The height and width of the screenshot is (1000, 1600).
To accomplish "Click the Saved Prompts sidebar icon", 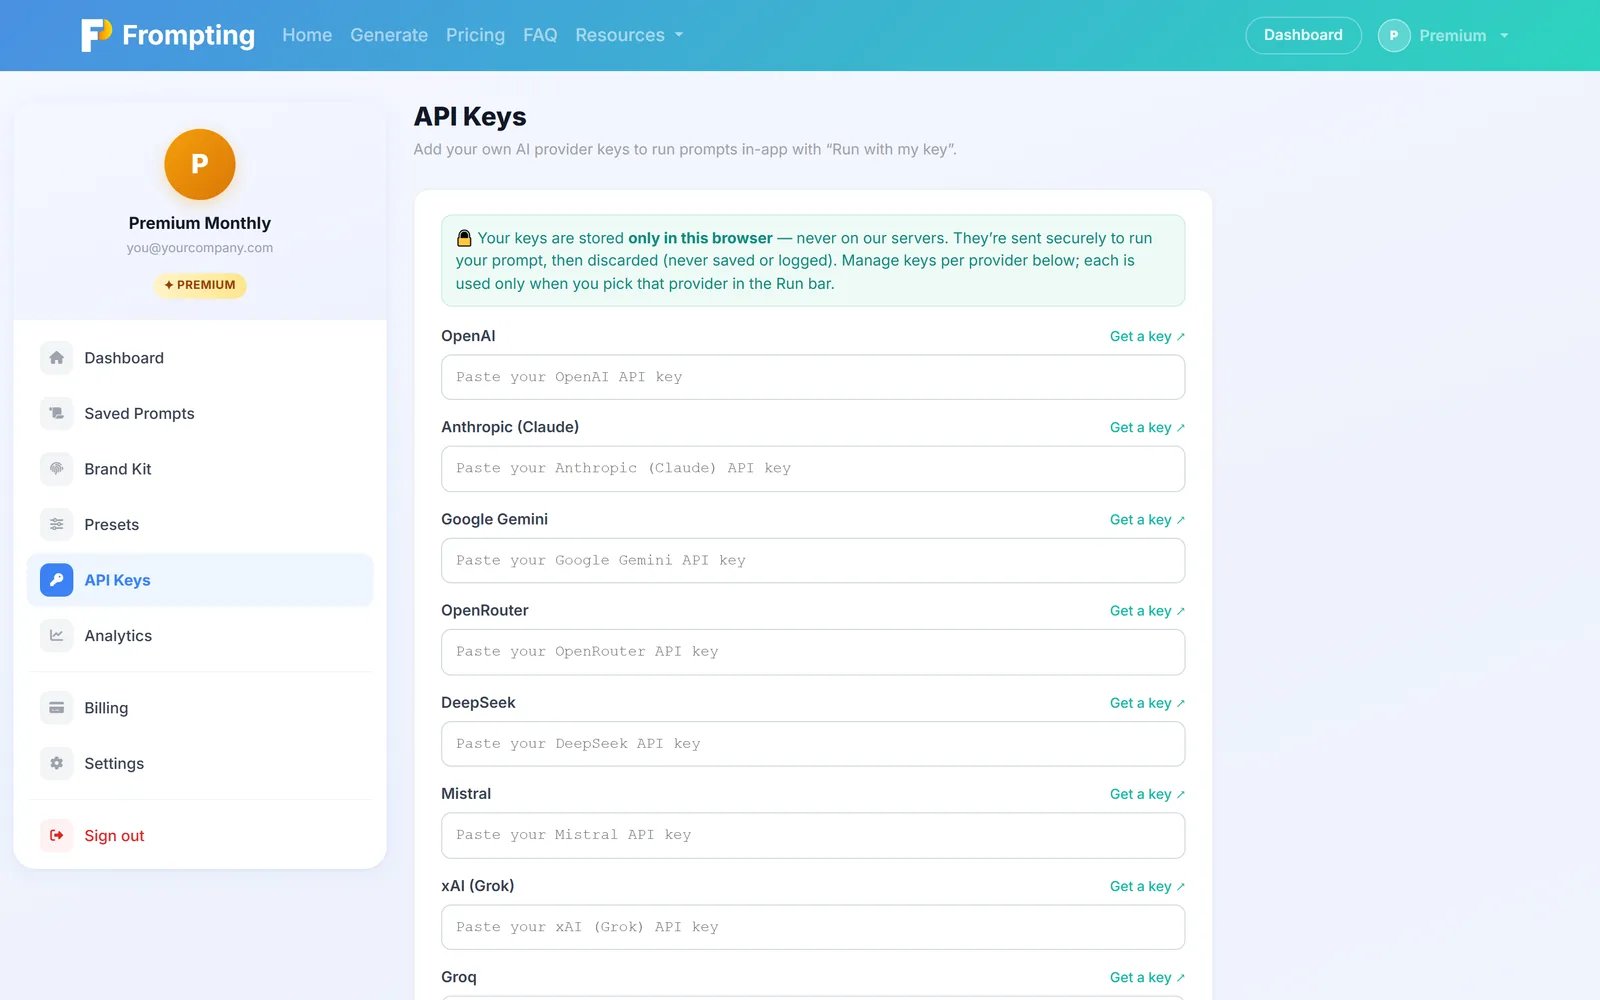I will tap(57, 413).
